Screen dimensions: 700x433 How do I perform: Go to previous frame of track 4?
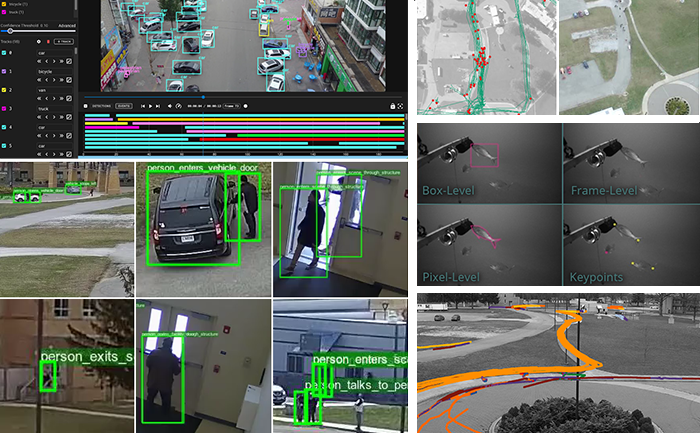point(47,135)
